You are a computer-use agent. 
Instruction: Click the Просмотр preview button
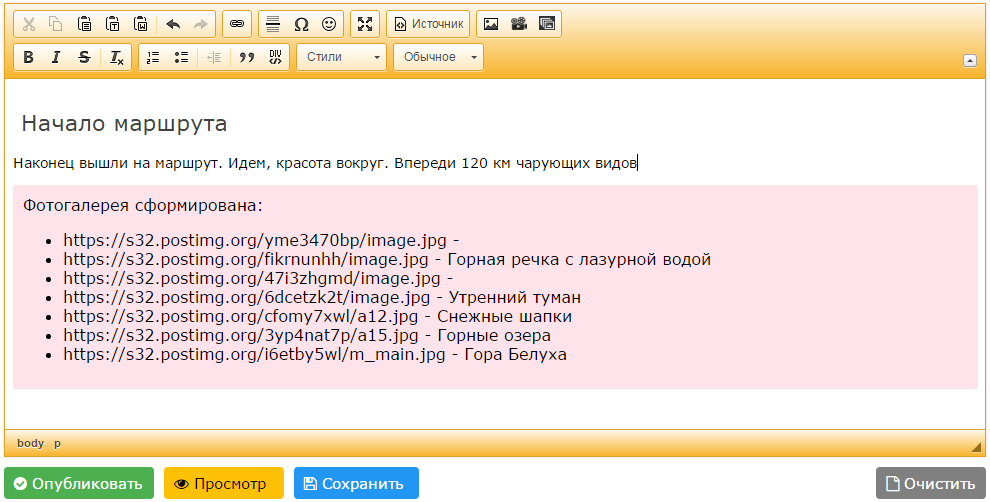(224, 484)
